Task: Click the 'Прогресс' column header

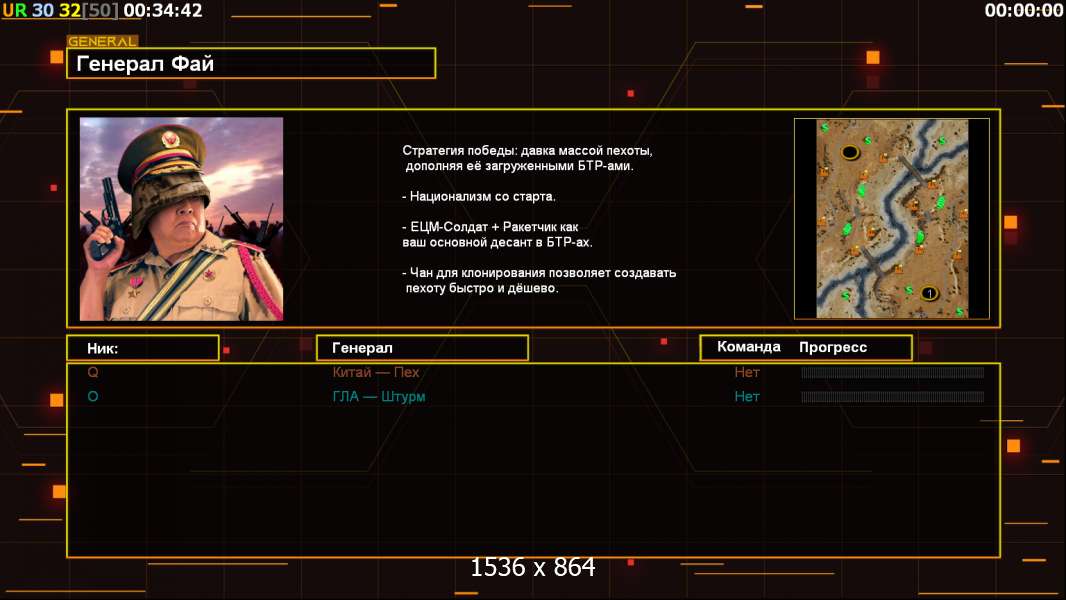Action: [x=833, y=347]
